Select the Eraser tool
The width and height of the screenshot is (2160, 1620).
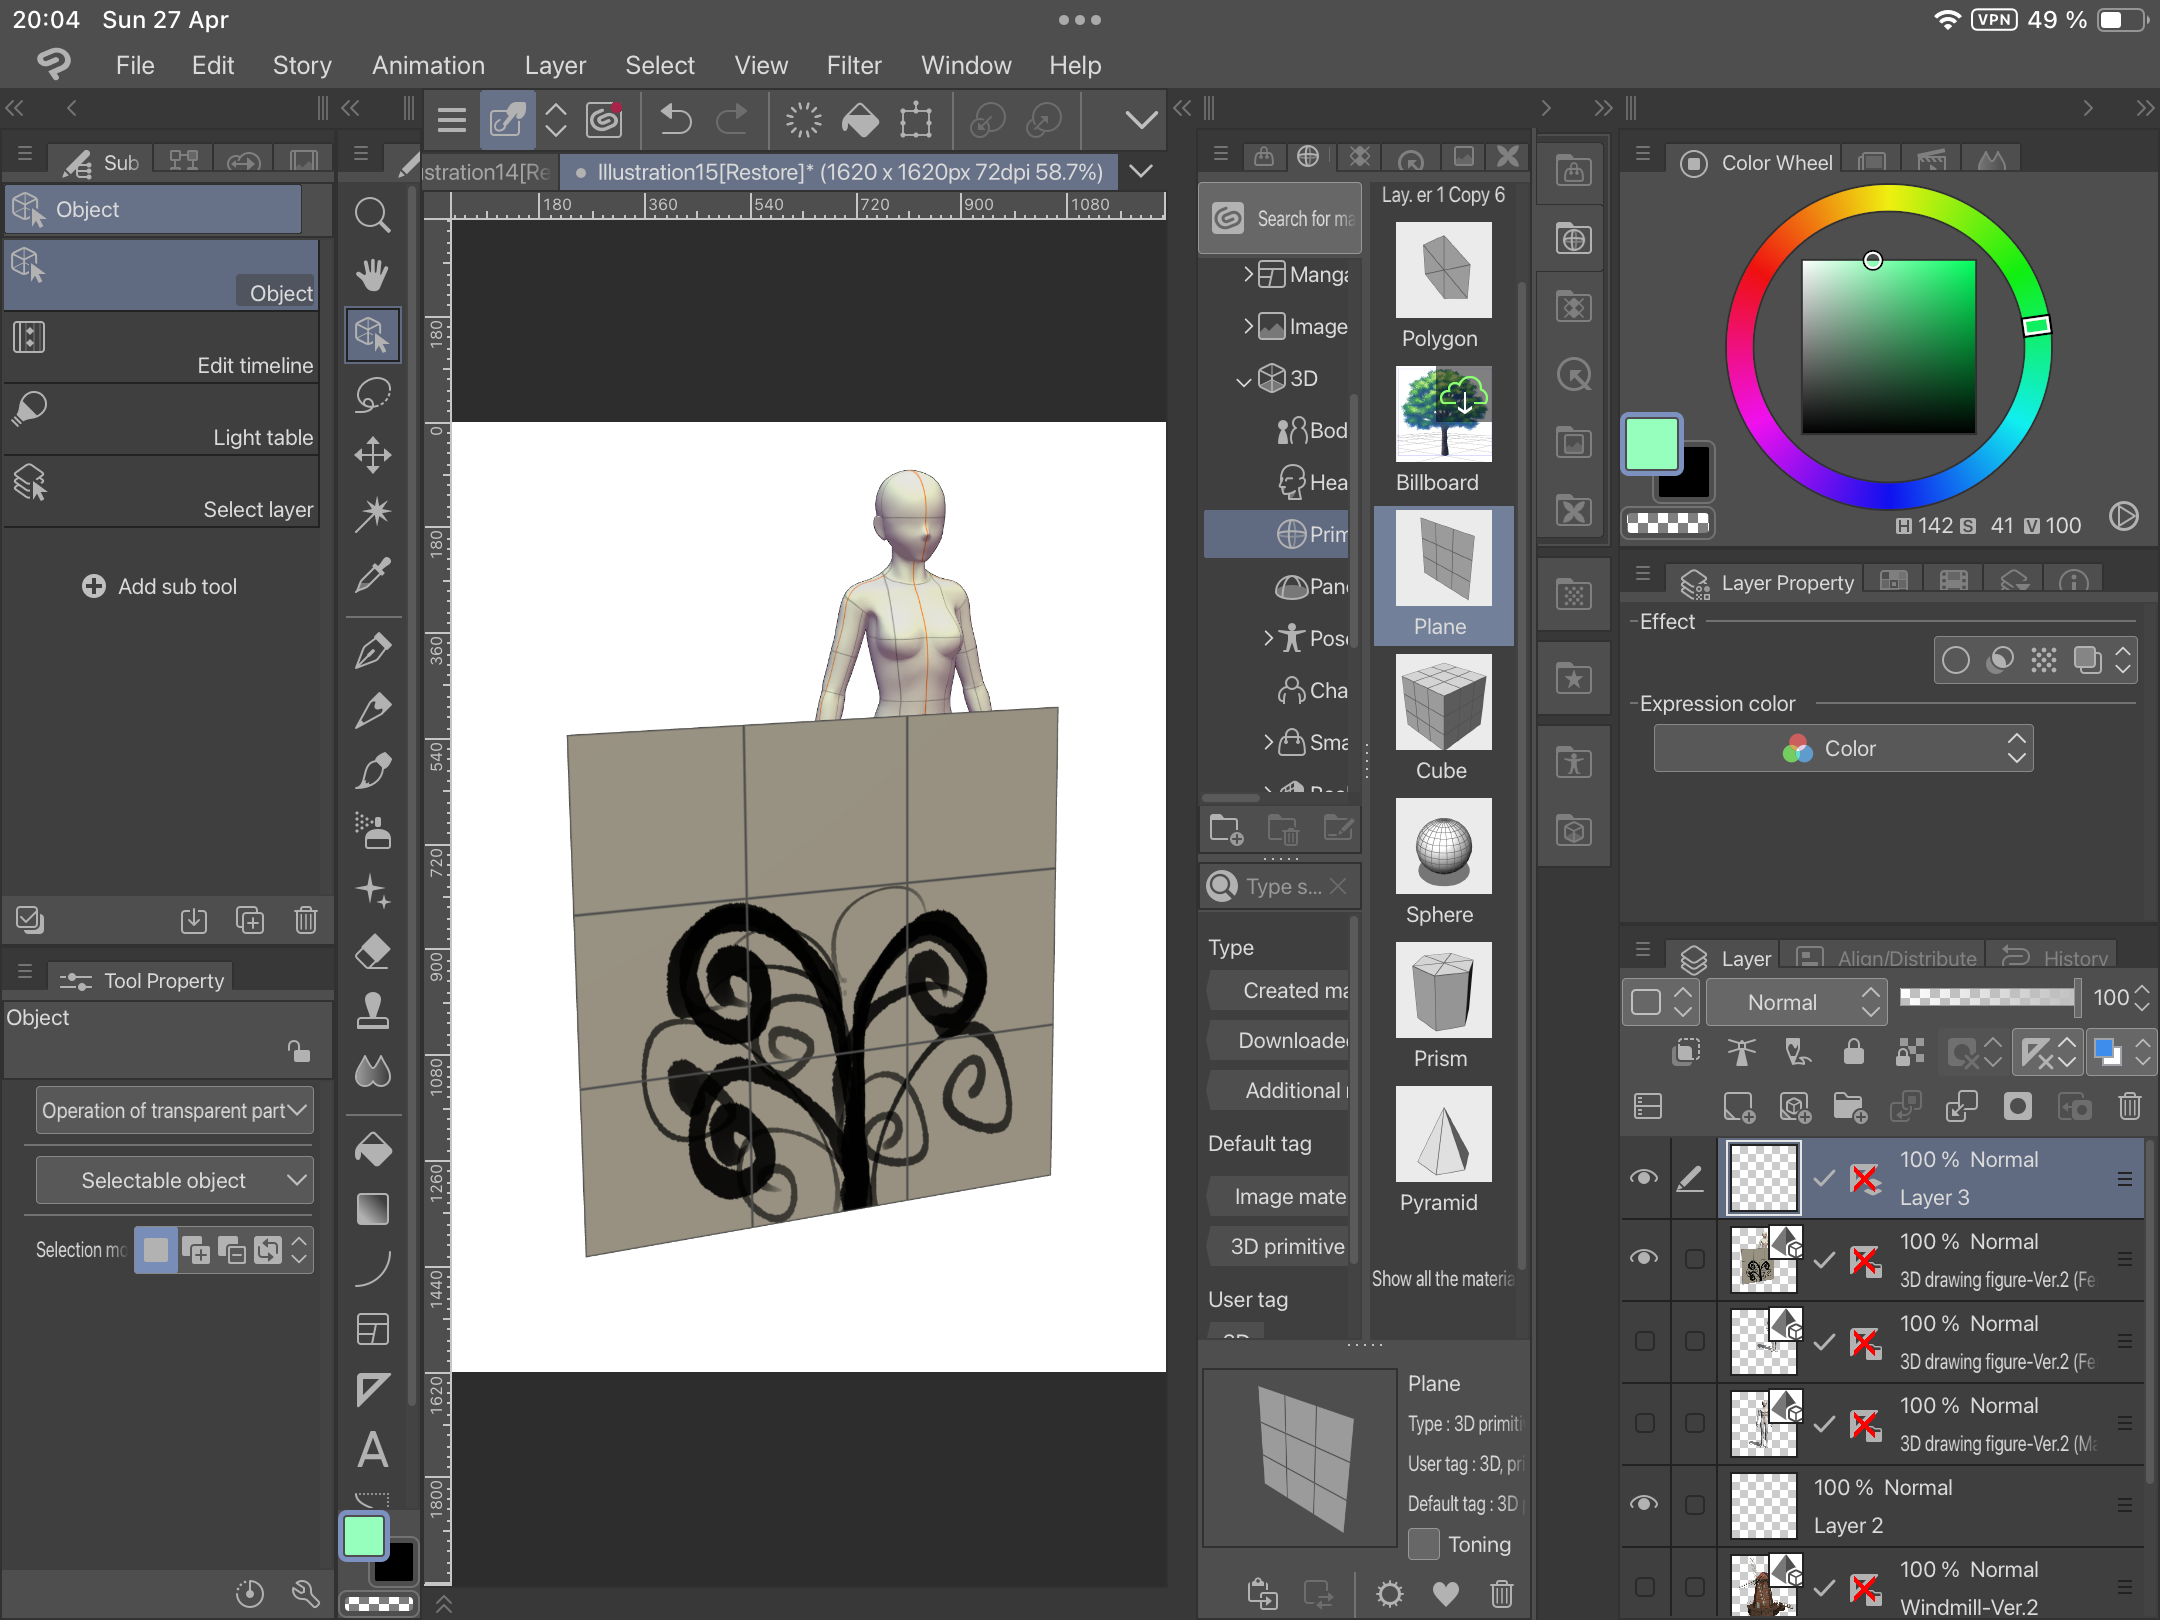click(372, 951)
